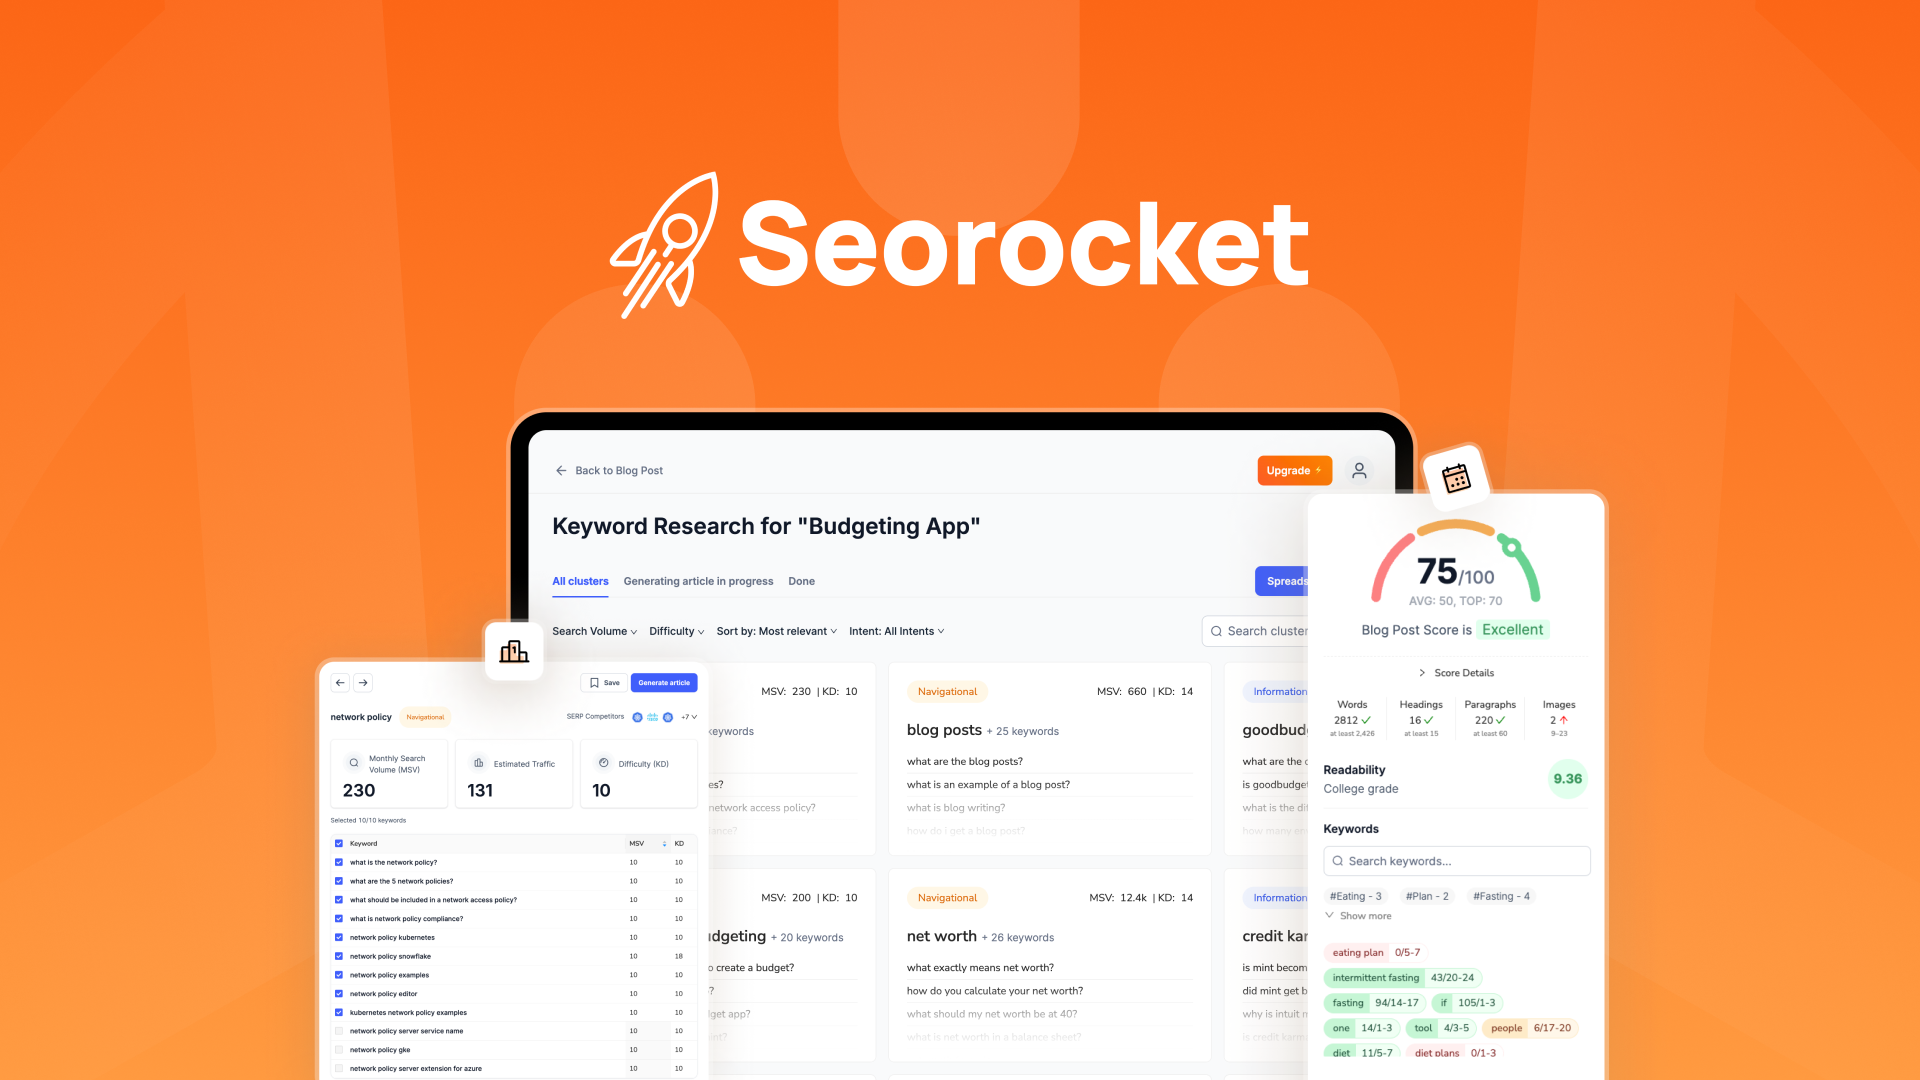1920x1080 pixels.
Task: Click the search clusters magnifier icon
Action: click(1216, 632)
